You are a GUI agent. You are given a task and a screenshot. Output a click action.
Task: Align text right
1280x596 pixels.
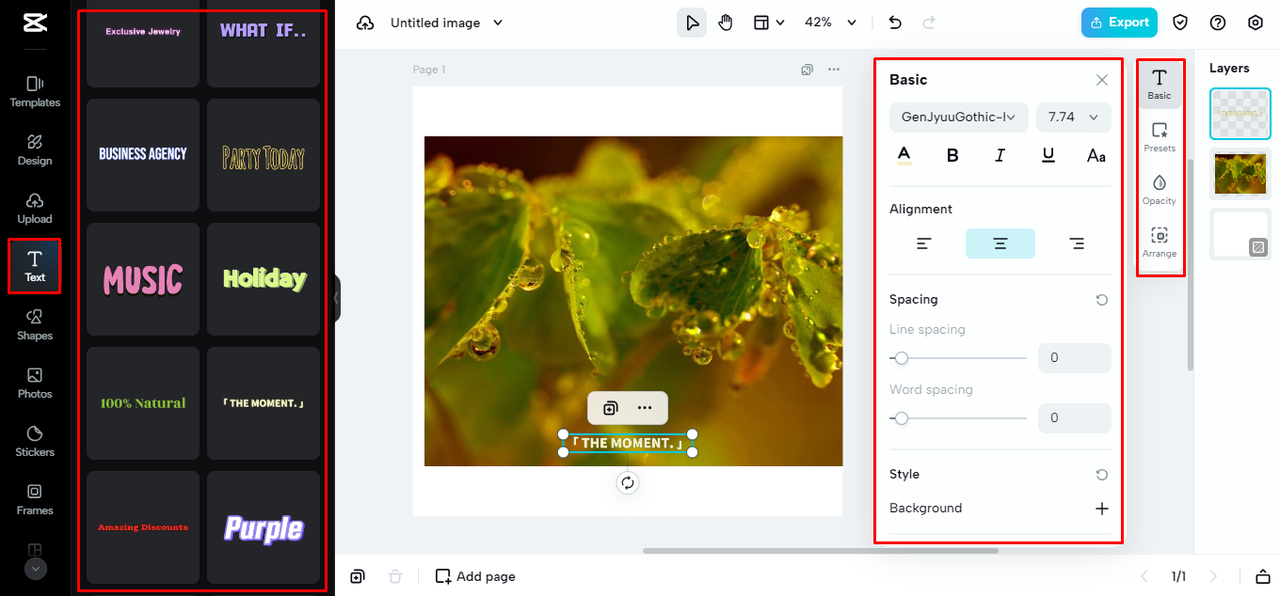tap(1076, 243)
